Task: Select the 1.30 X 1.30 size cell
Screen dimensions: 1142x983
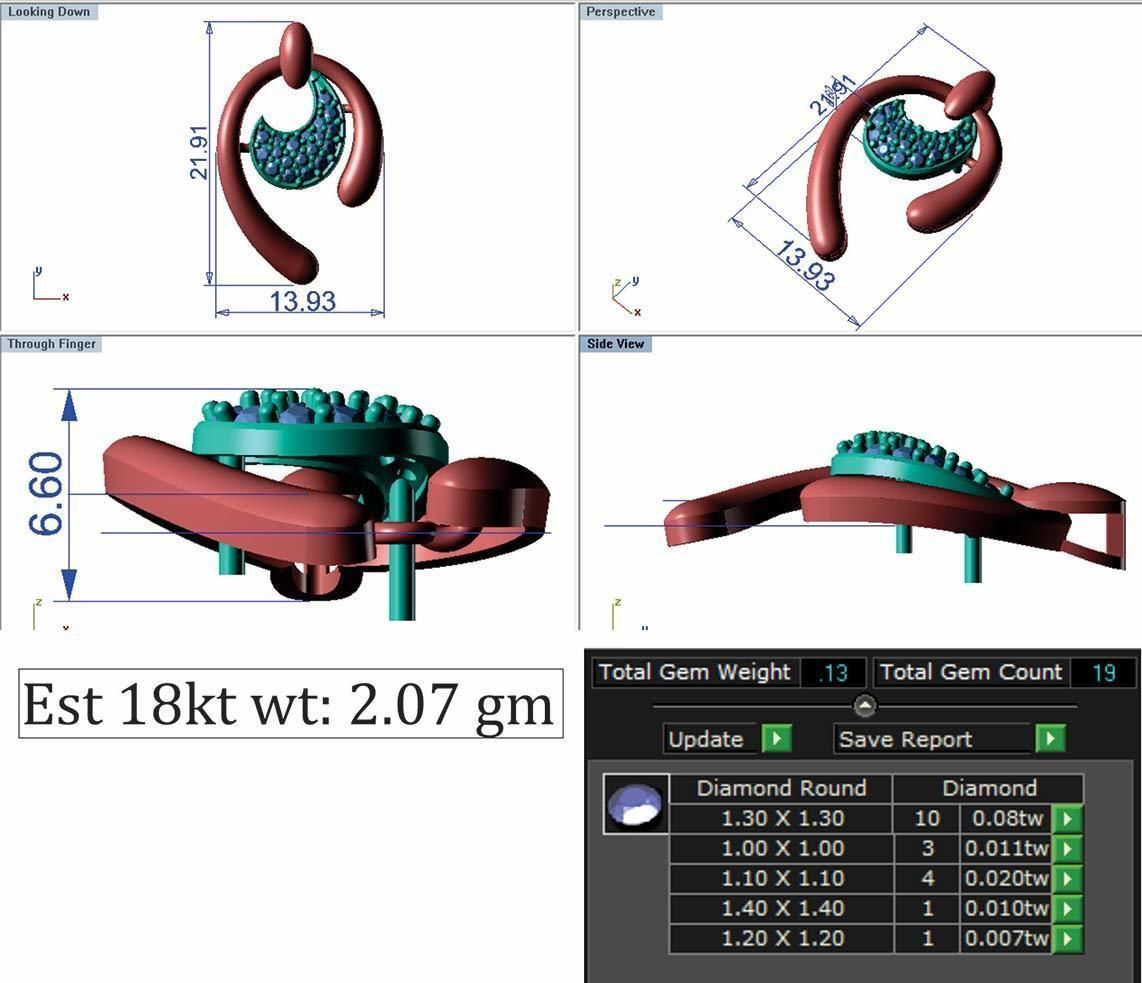Action: point(781,818)
